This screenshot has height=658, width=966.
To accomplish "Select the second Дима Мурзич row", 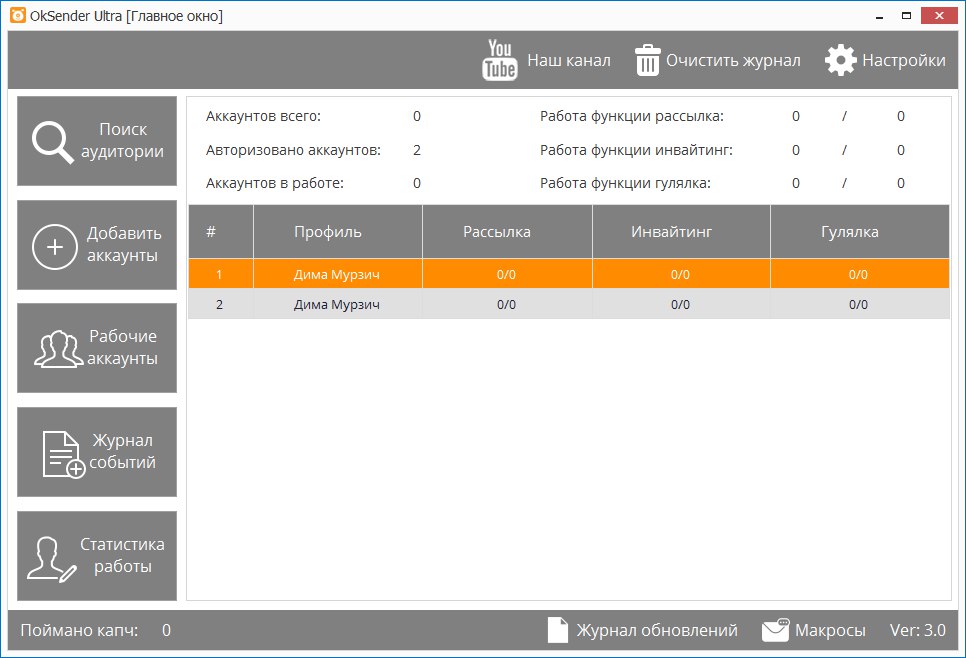I will point(338,305).
